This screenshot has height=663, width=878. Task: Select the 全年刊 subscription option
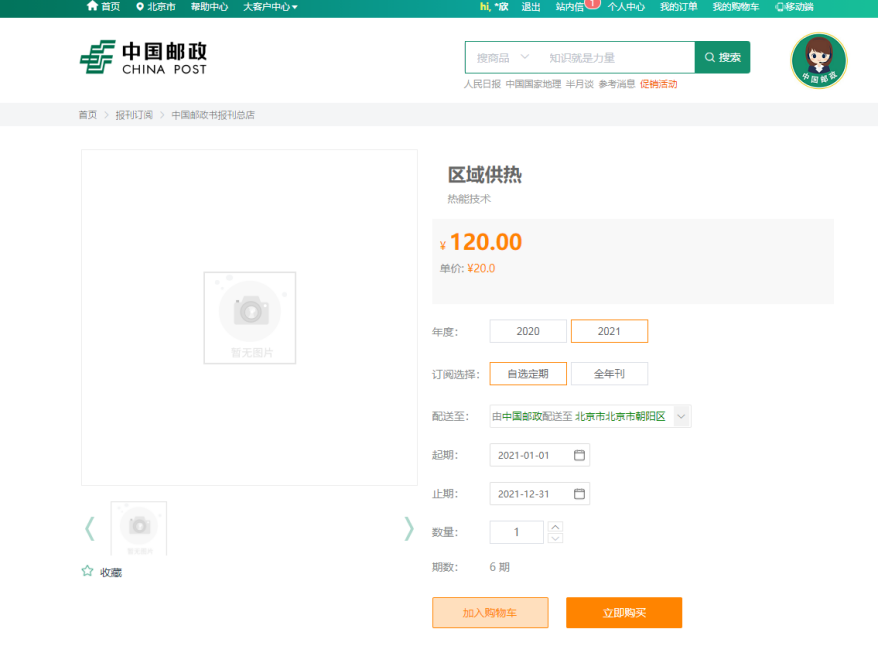(x=610, y=373)
